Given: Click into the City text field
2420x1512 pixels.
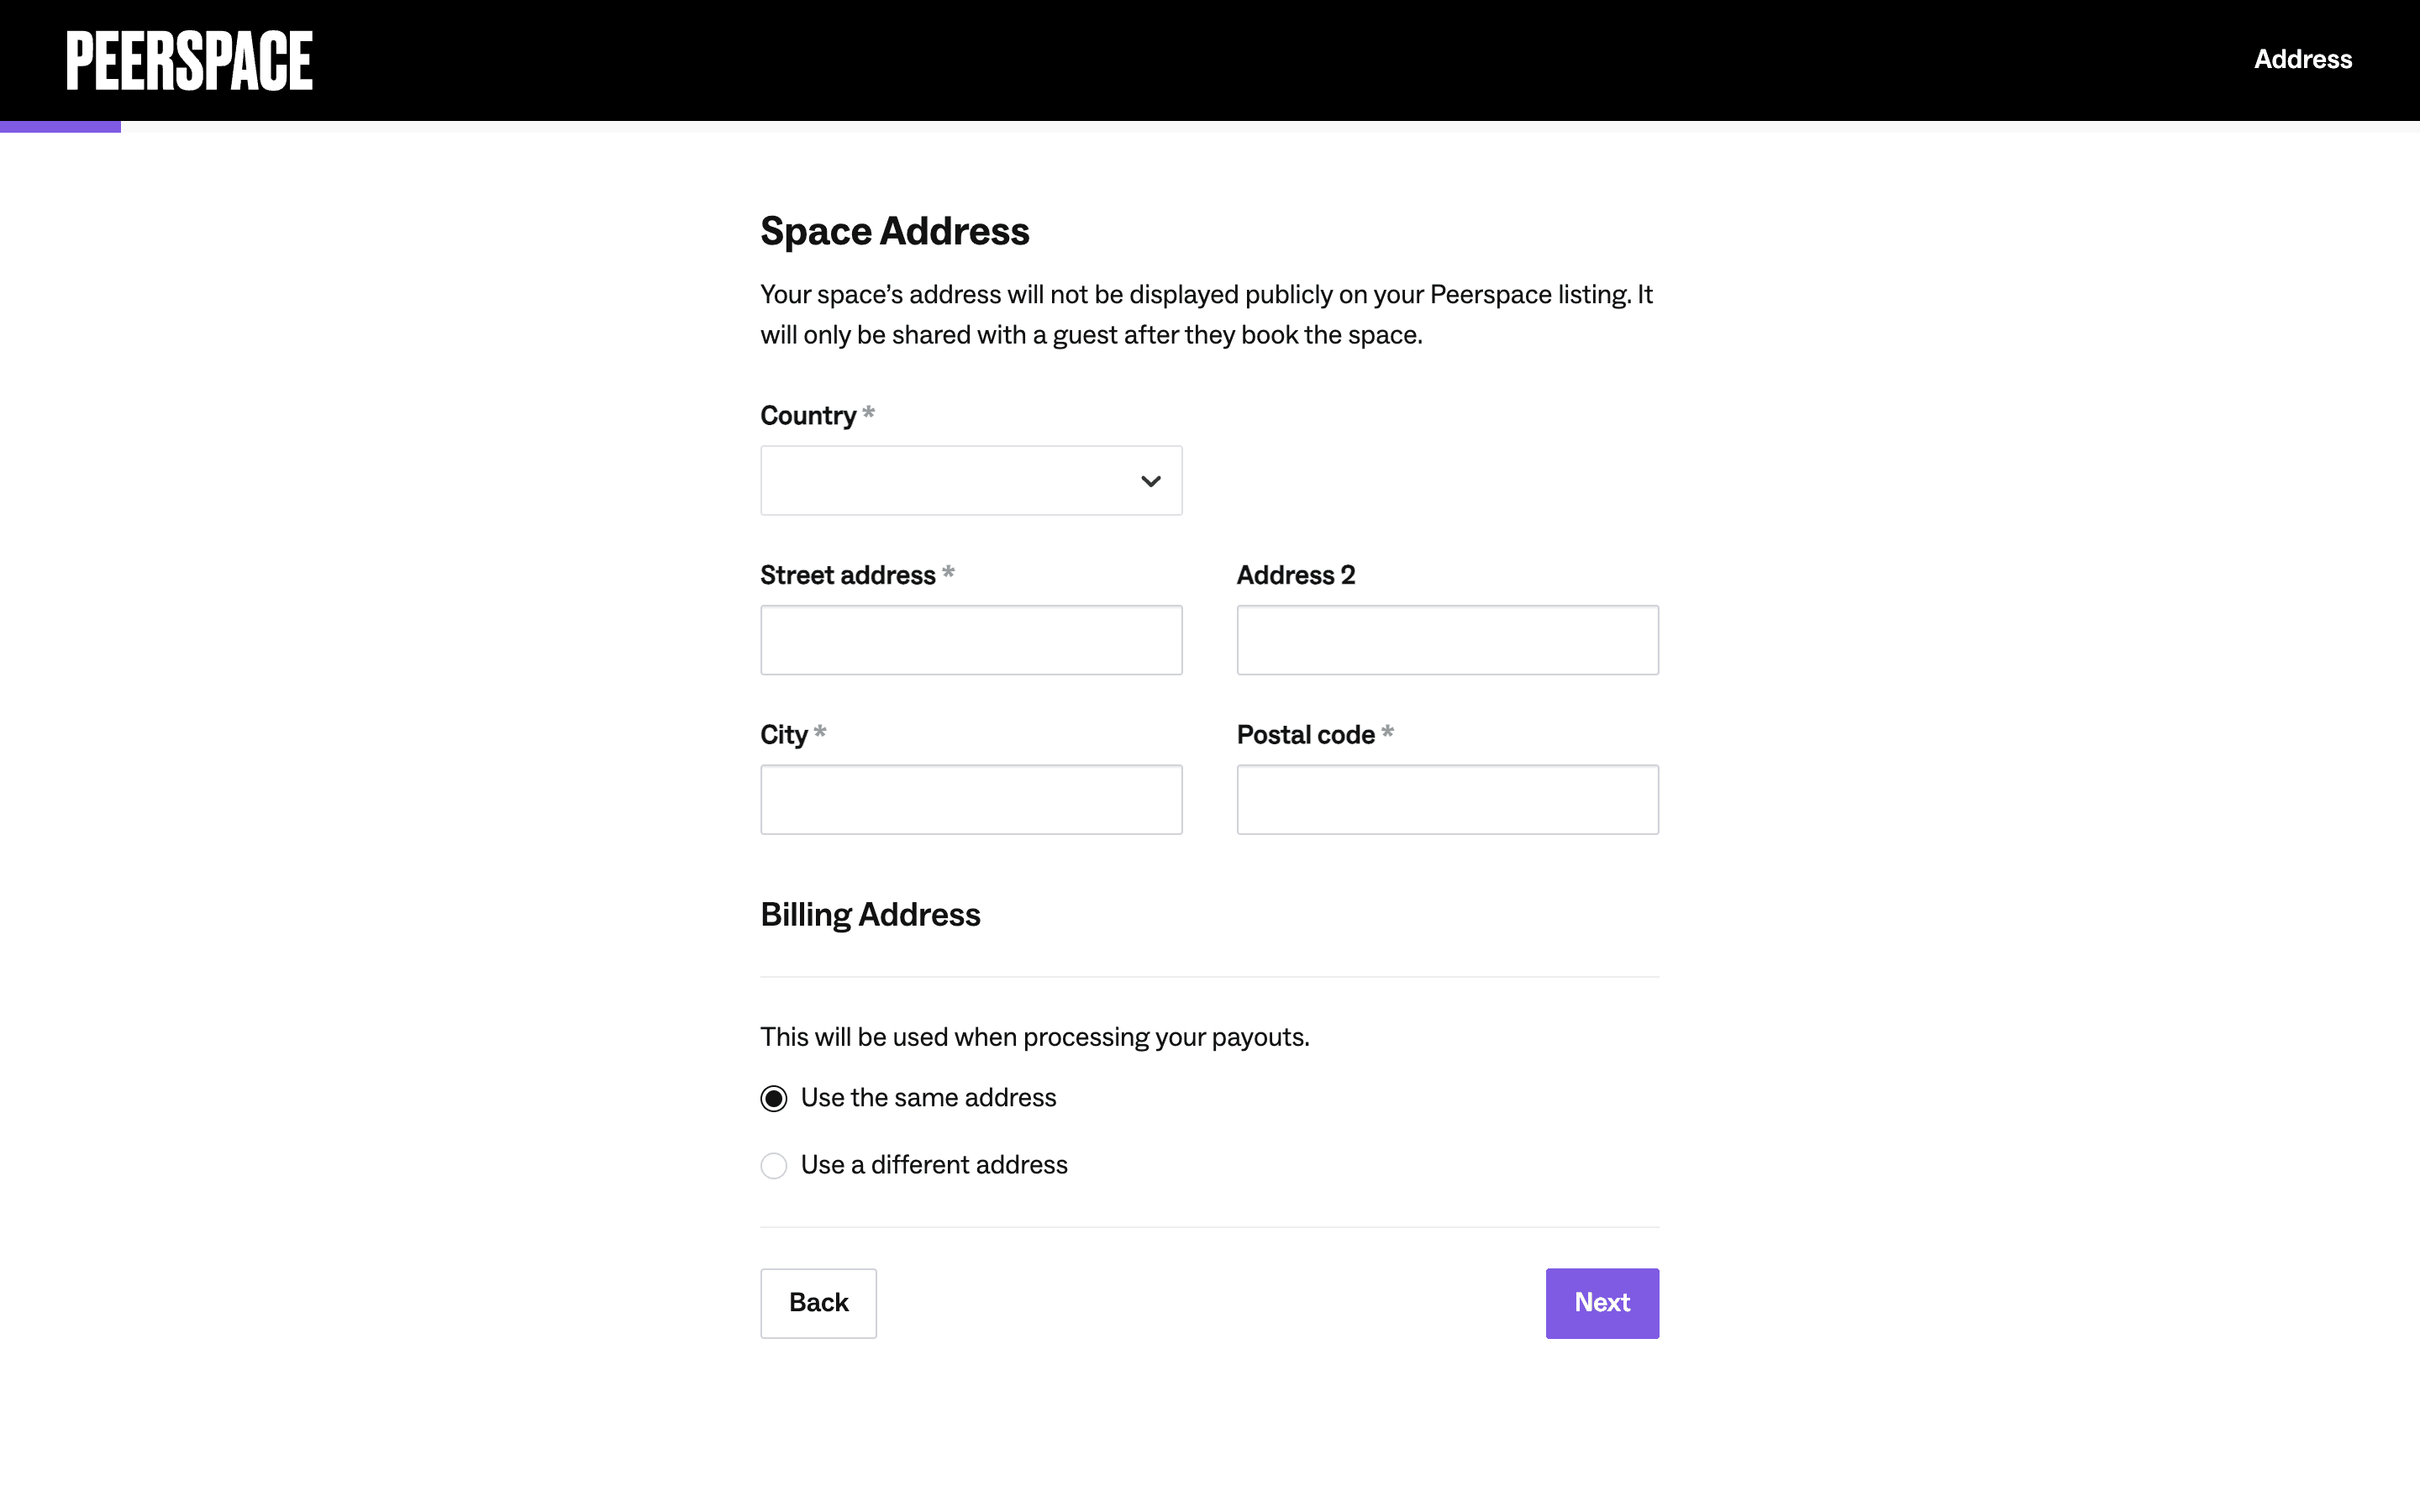Looking at the screenshot, I should [x=970, y=800].
